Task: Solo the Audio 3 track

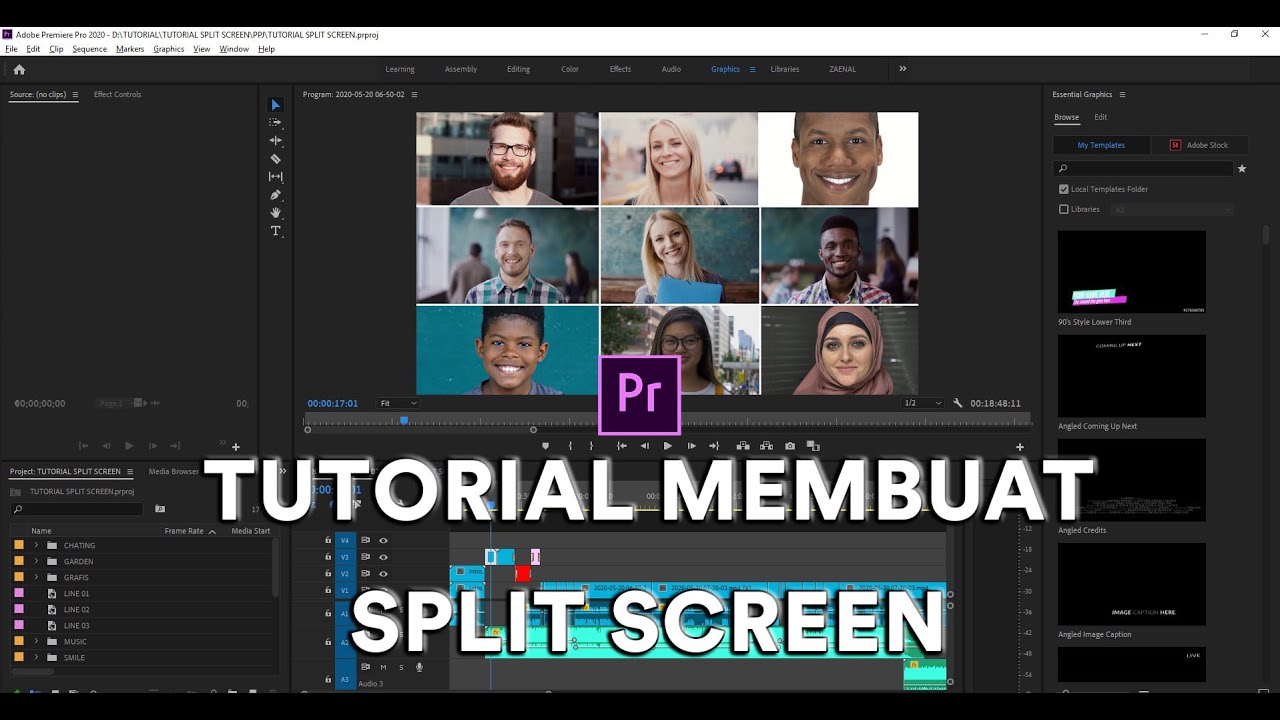Action: [x=401, y=667]
